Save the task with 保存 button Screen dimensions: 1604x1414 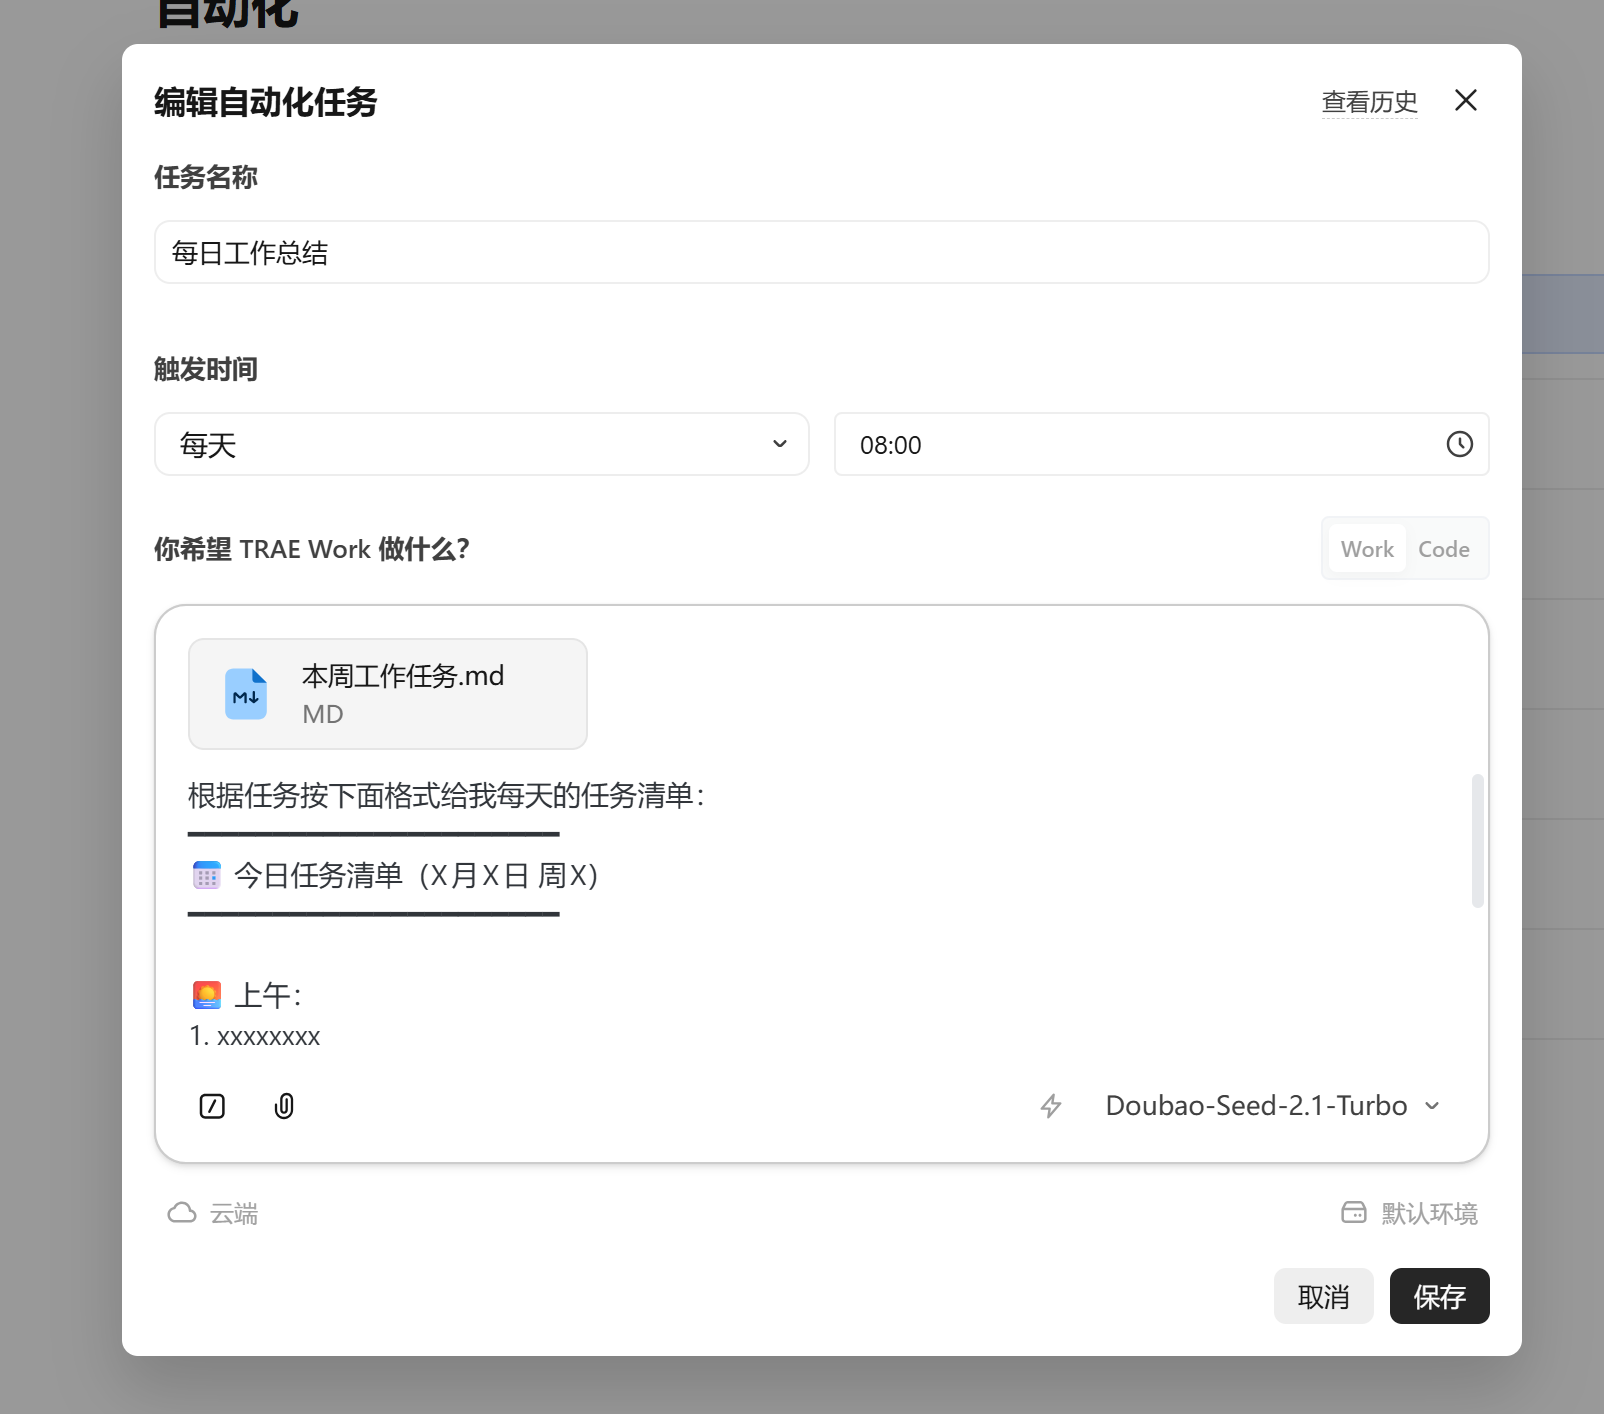pos(1439,1296)
